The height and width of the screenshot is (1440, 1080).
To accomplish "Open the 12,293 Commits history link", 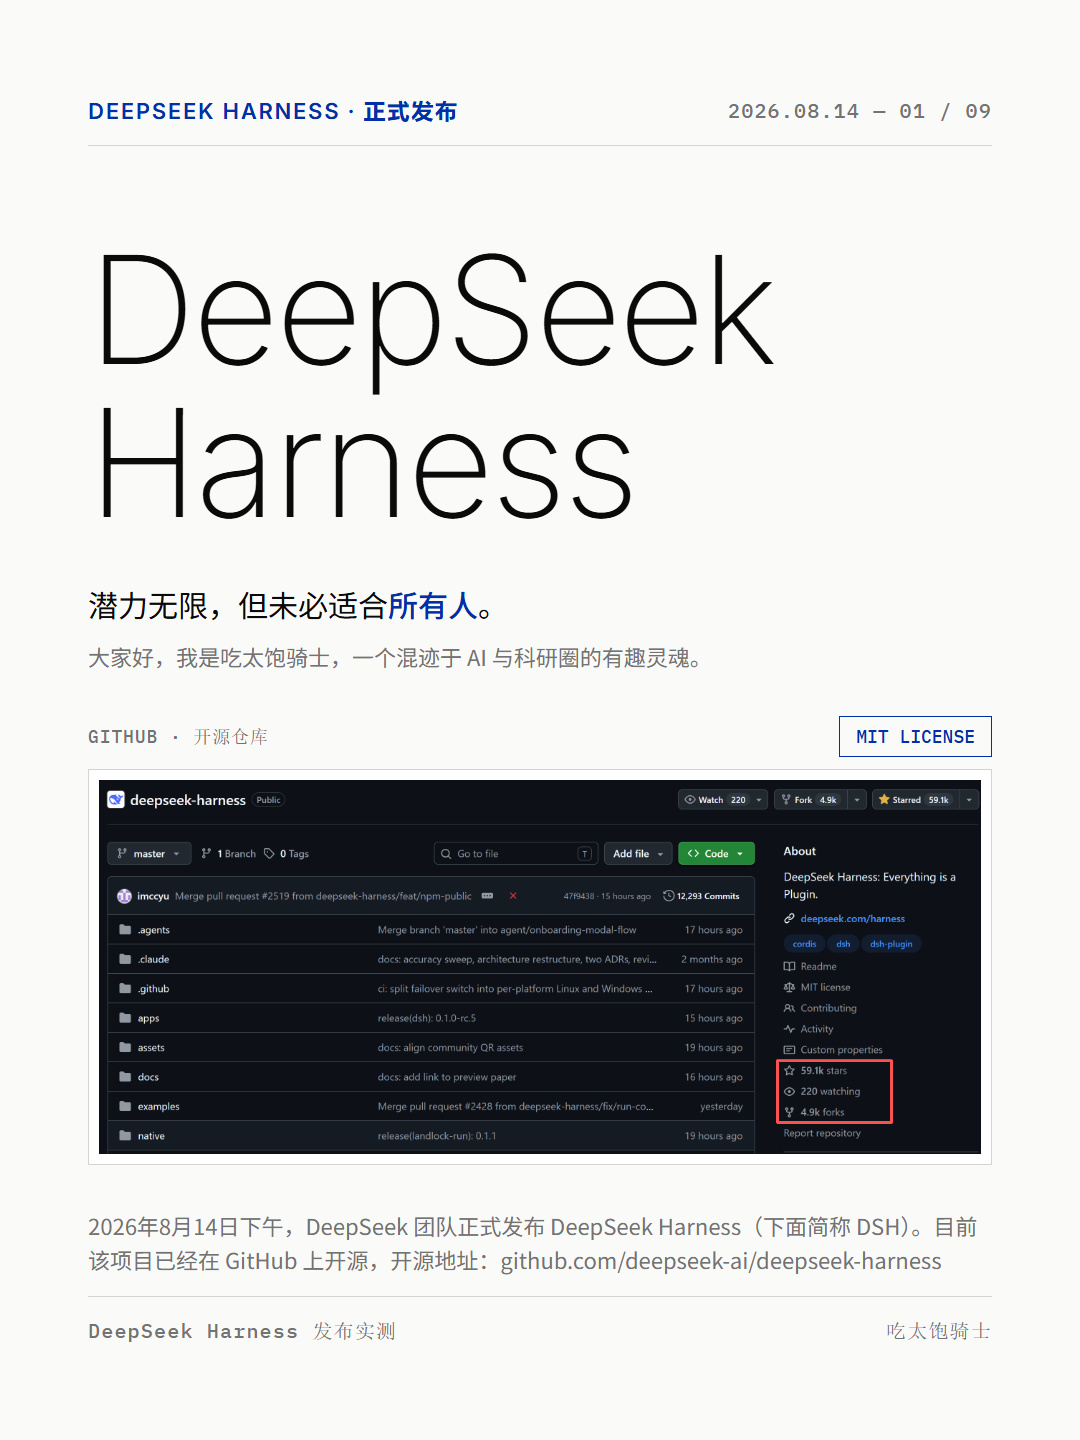I will click(x=701, y=896).
